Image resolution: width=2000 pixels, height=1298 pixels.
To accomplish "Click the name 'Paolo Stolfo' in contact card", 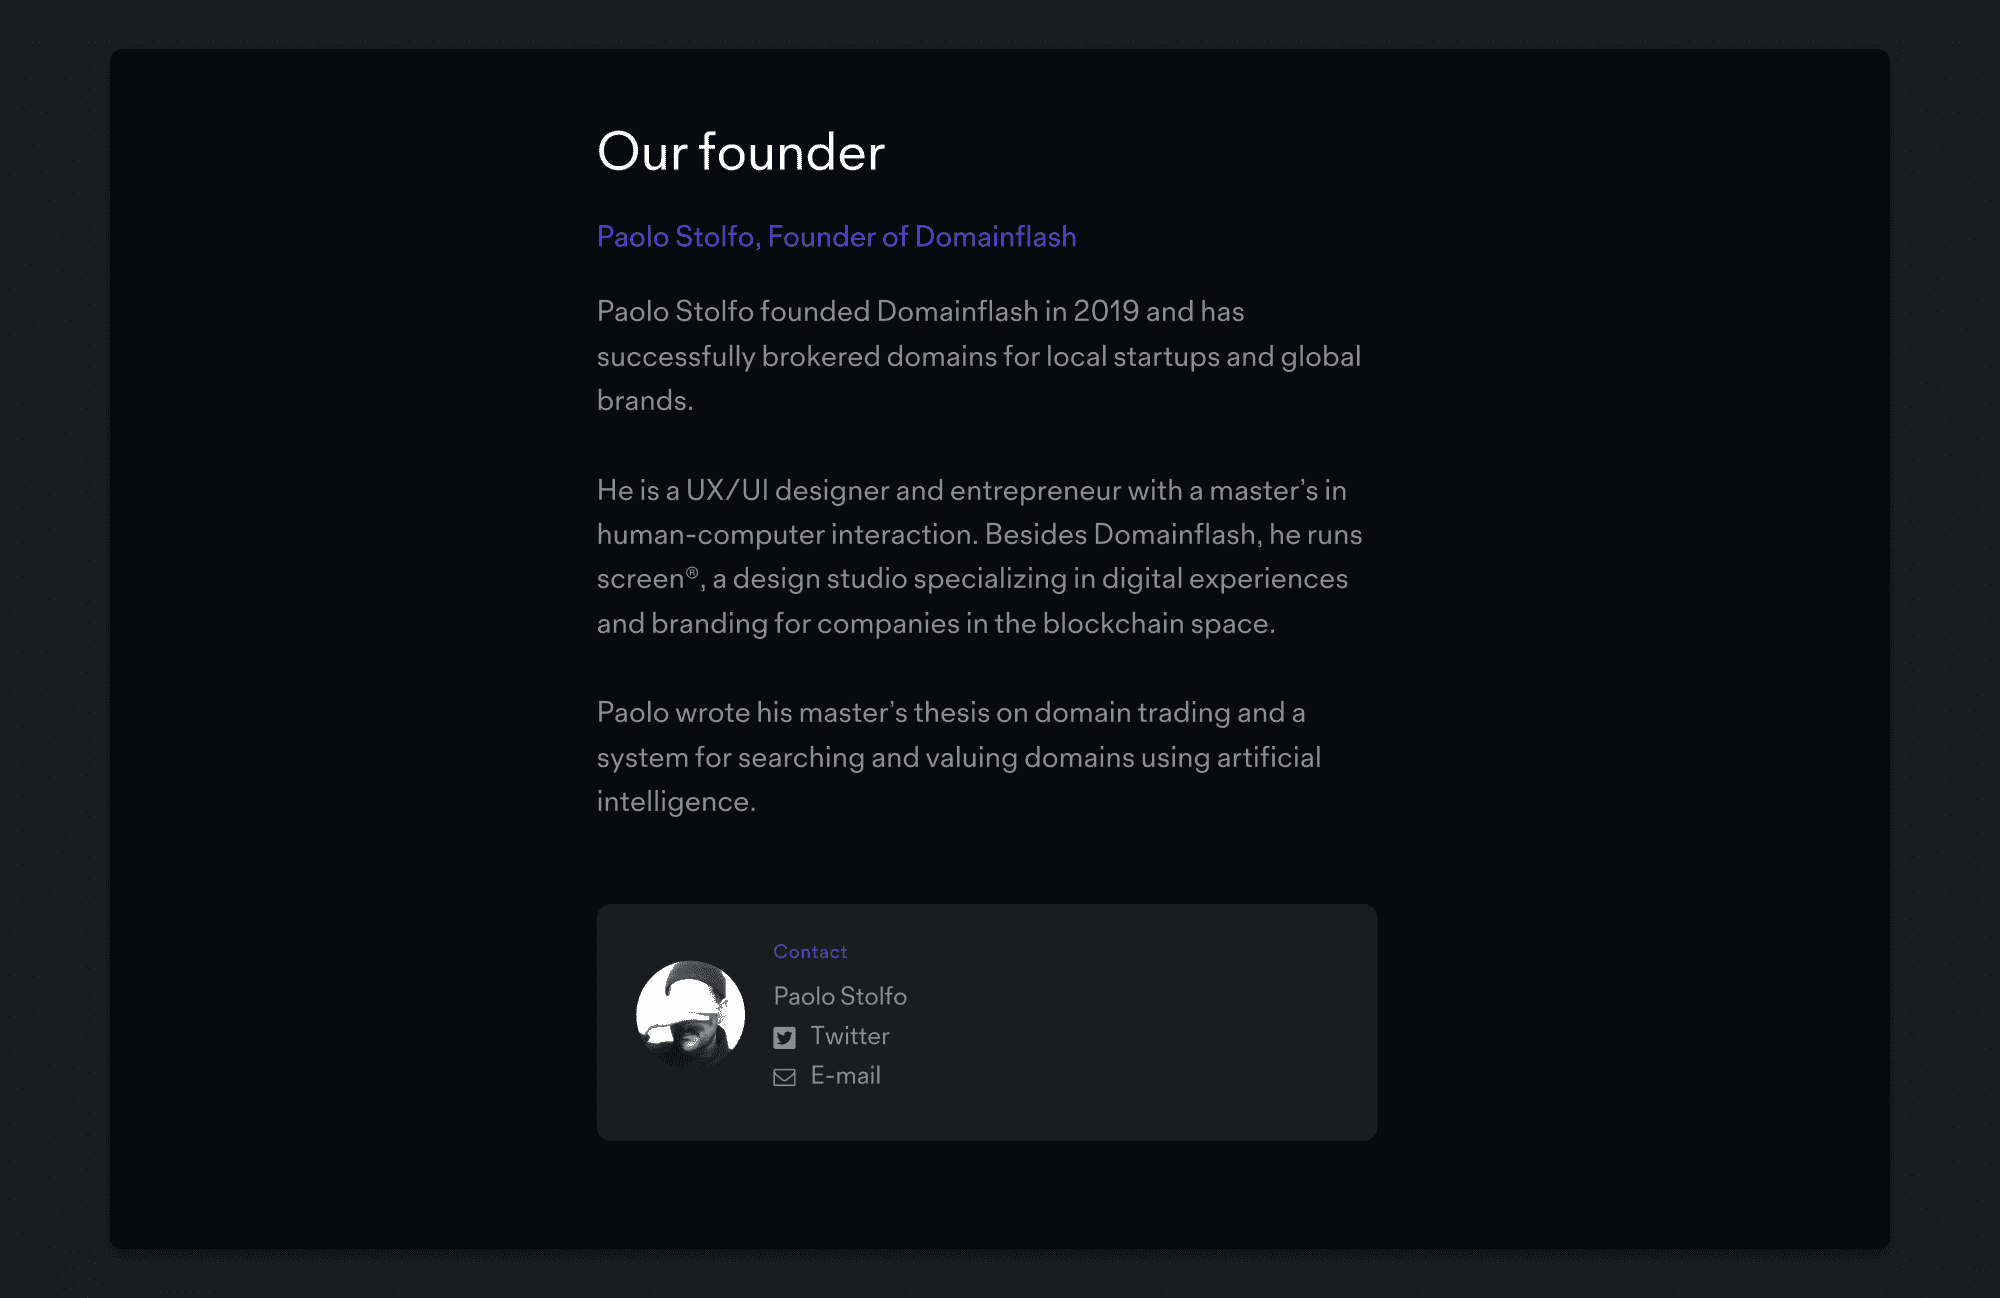I will 840,996.
